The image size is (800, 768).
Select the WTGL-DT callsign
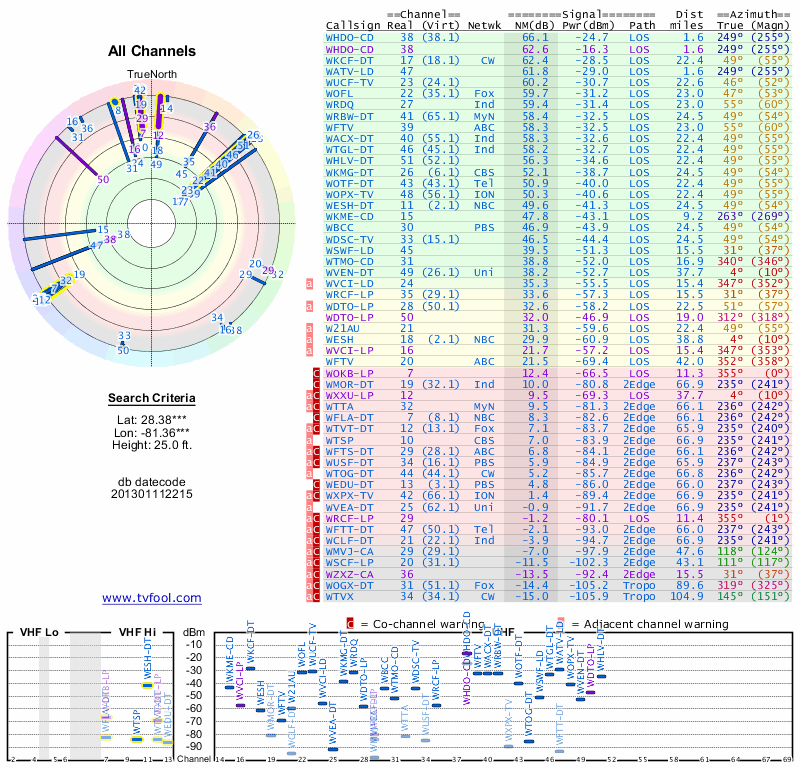[349, 150]
